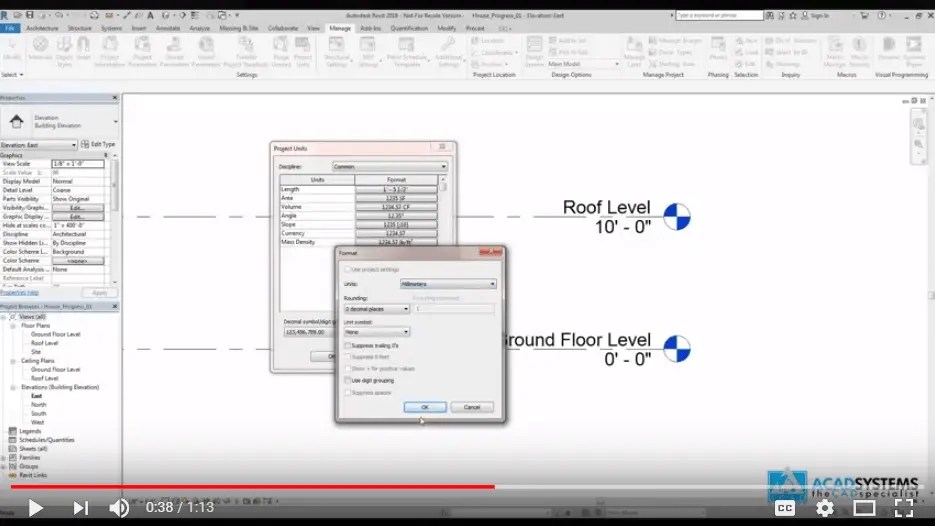Open Dynamo Player
This screenshot has height=526, width=935.
914,50
